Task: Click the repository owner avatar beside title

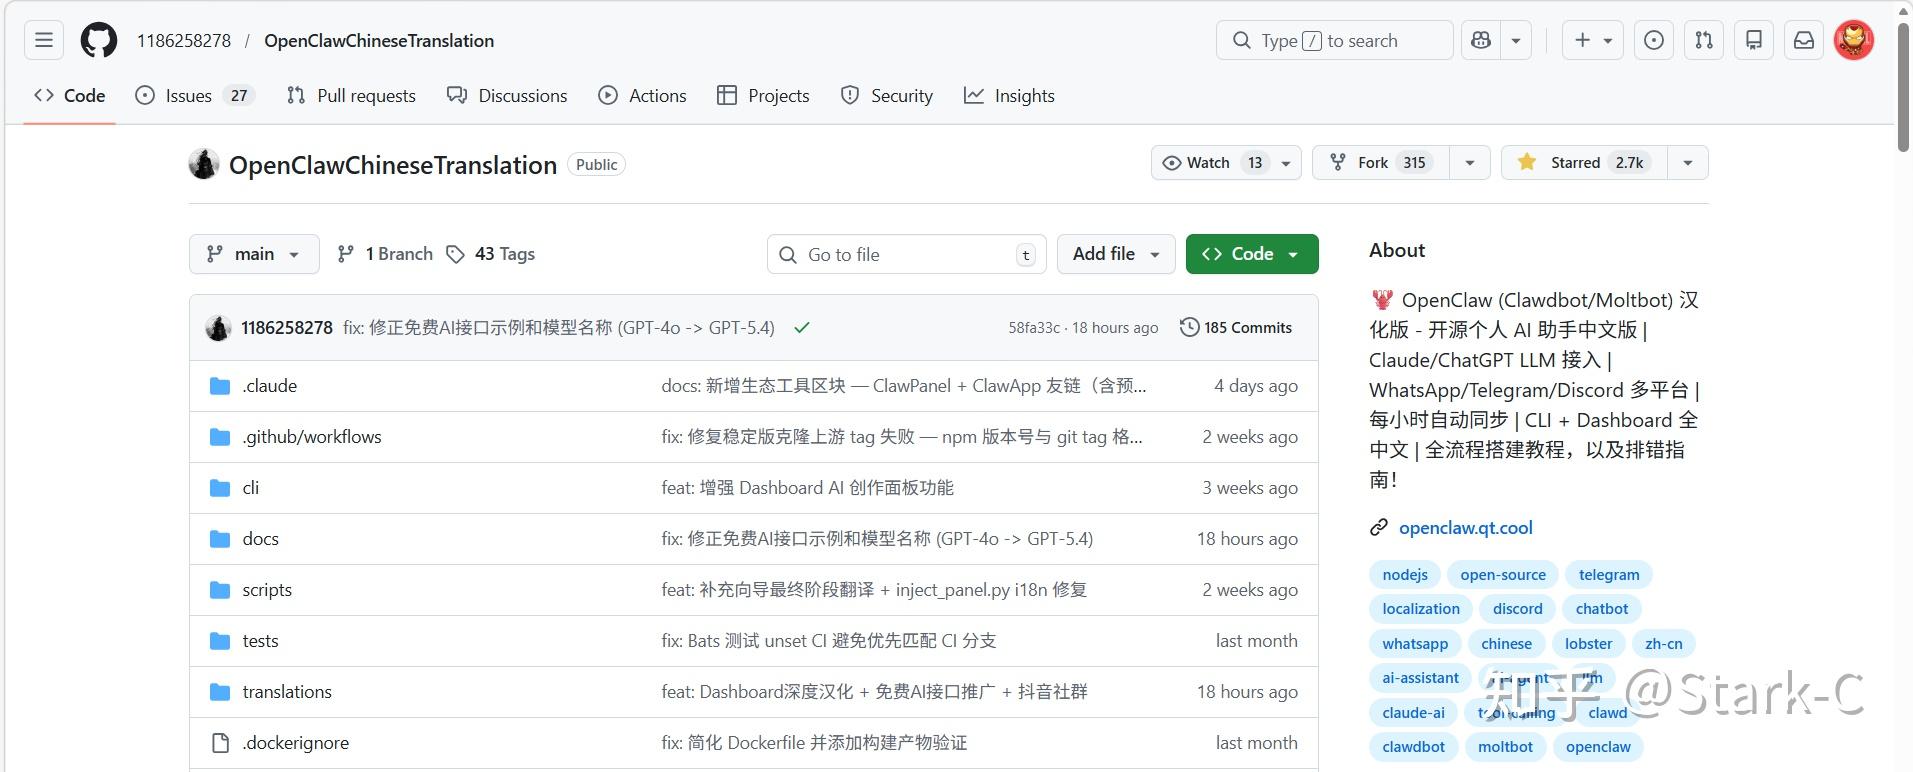Action: pos(204,164)
